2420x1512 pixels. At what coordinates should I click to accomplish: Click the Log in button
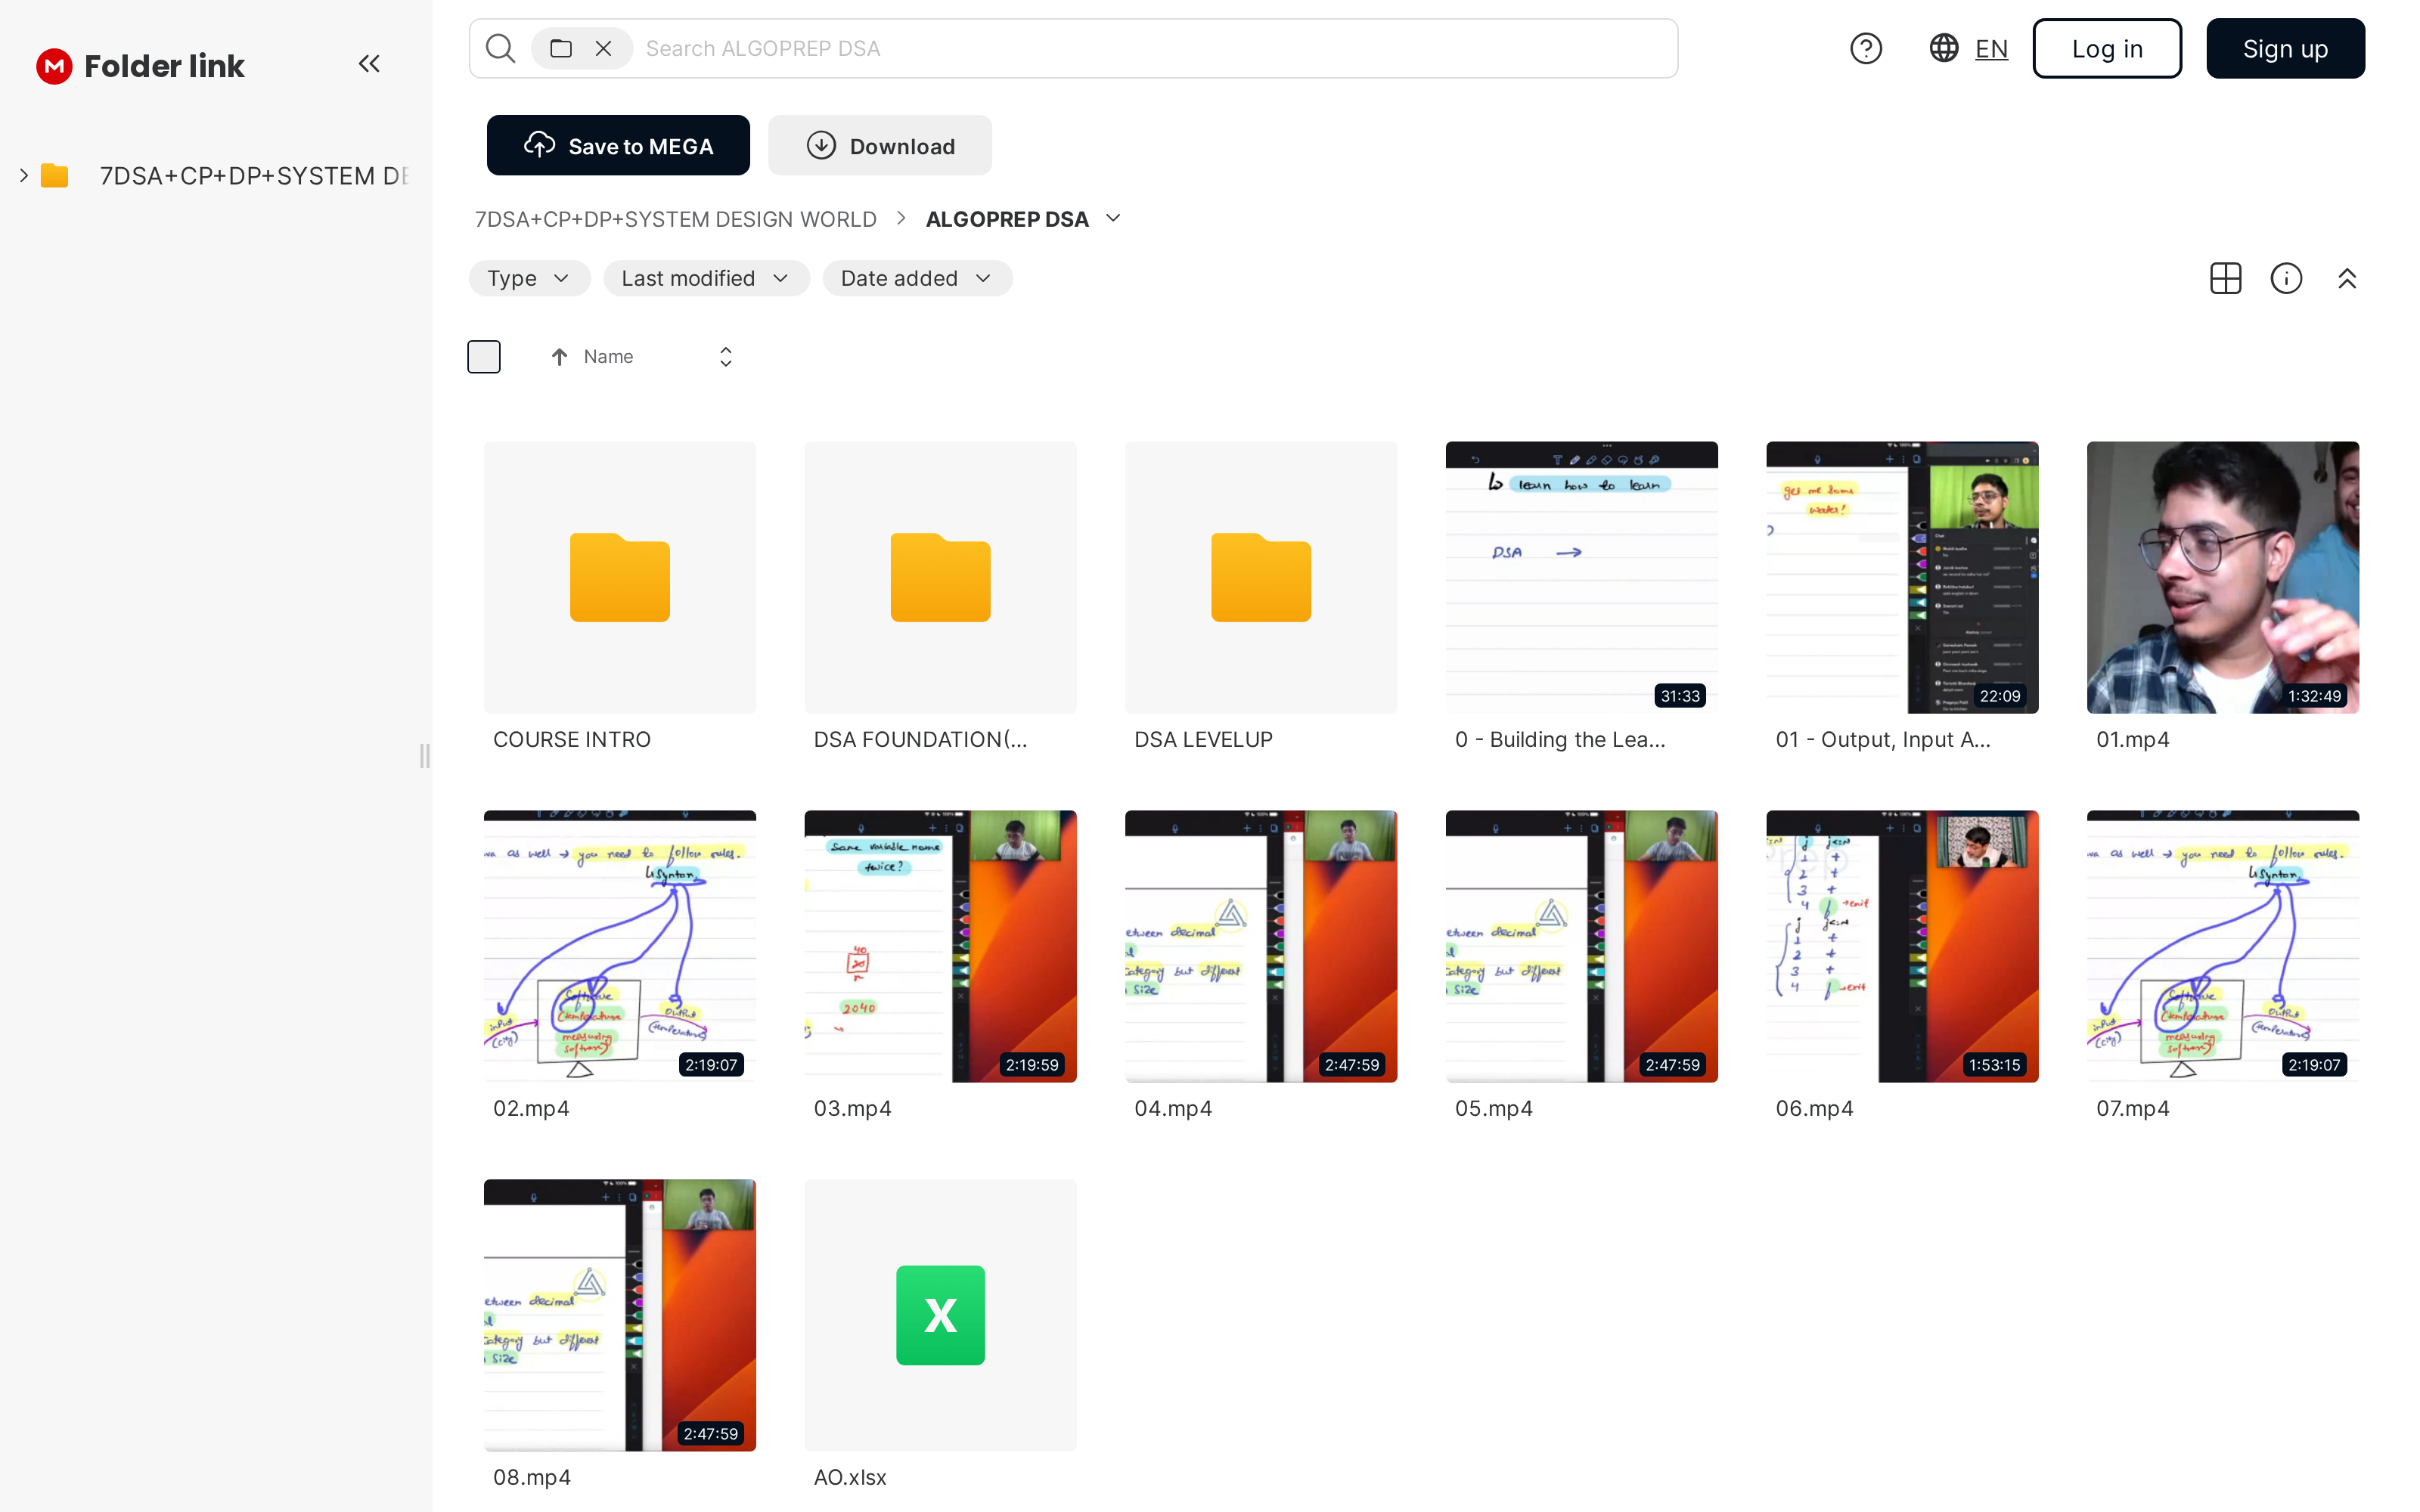pyautogui.click(x=2107, y=48)
